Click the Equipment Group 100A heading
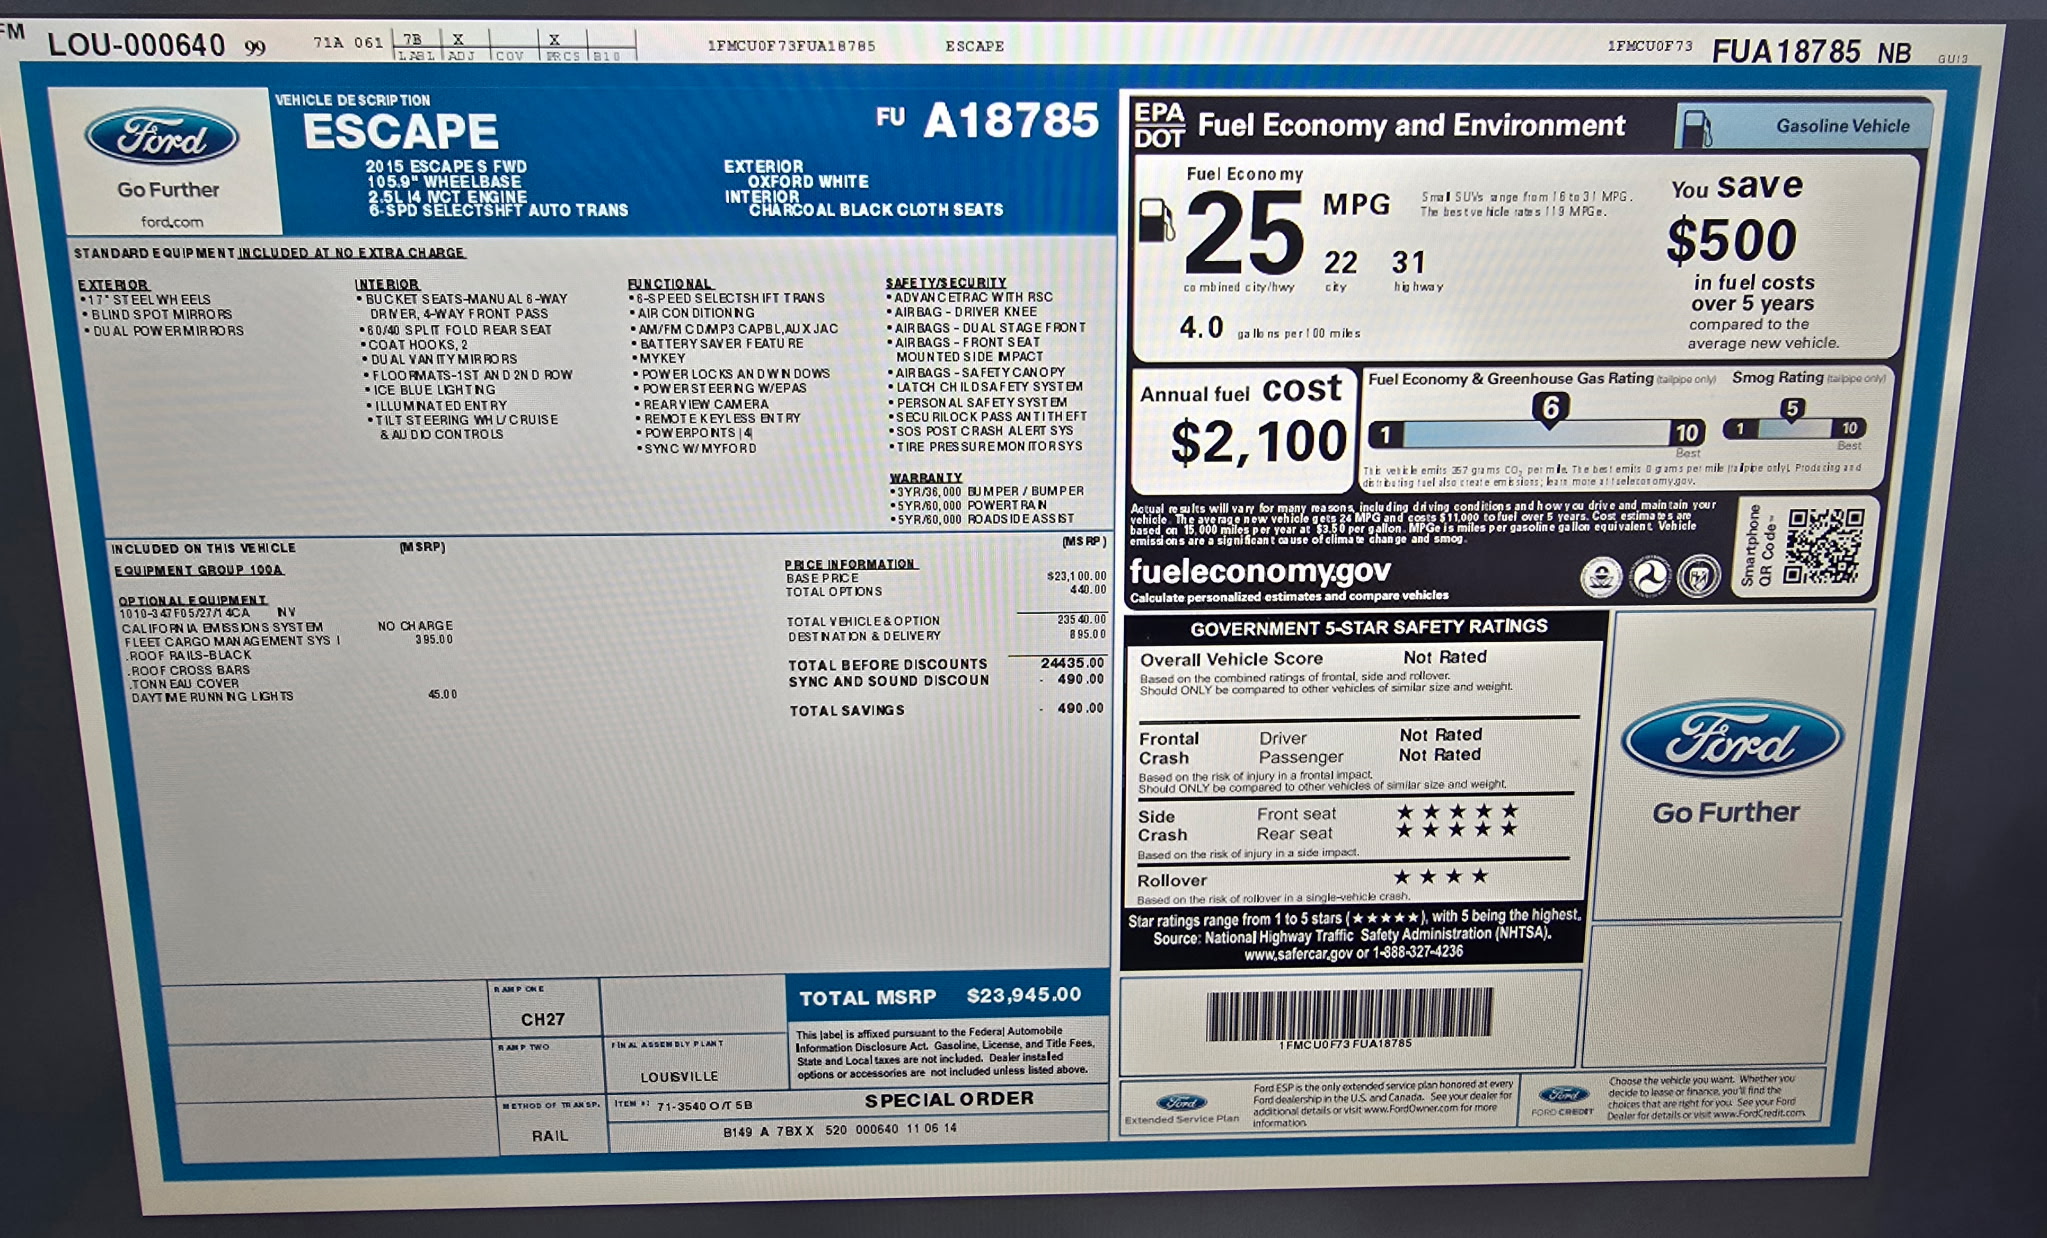The height and width of the screenshot is (1238, 2047). [x=198, y=570]
